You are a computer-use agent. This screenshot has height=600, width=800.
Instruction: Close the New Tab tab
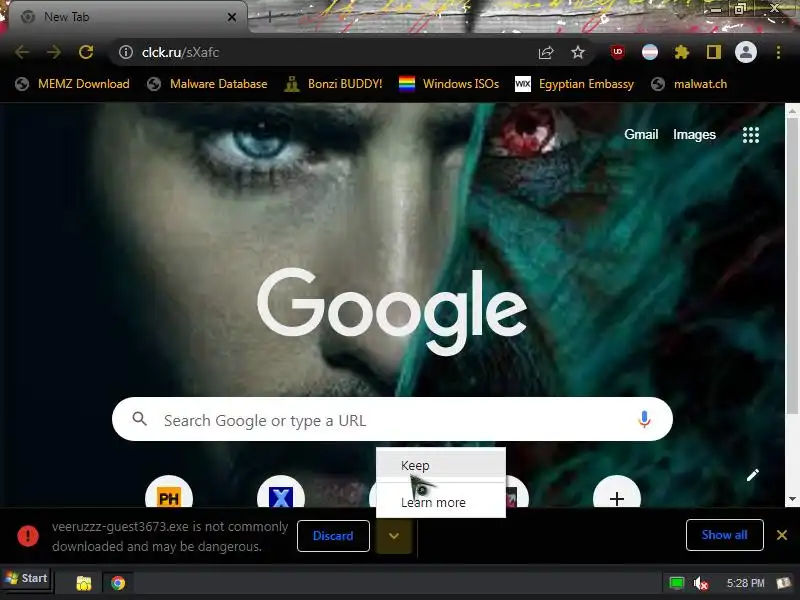point(232,17)
